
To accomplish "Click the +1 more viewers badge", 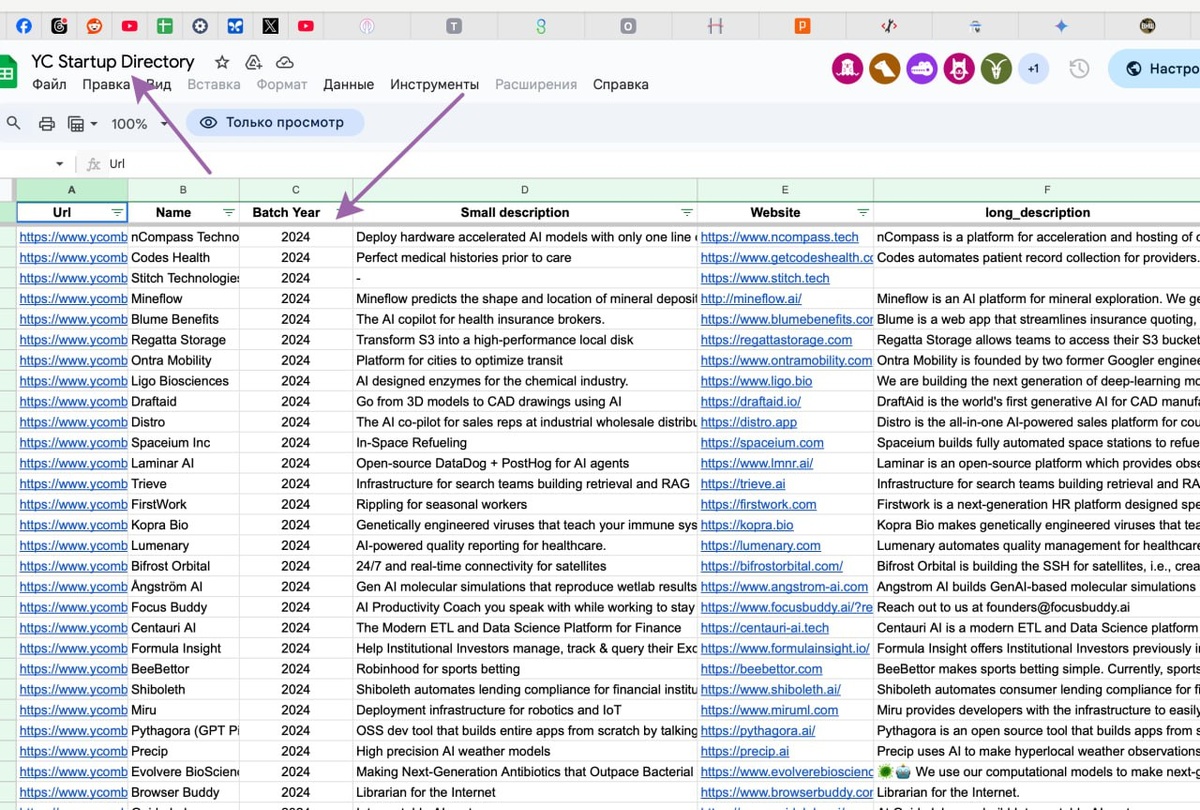I will 1033,69.
